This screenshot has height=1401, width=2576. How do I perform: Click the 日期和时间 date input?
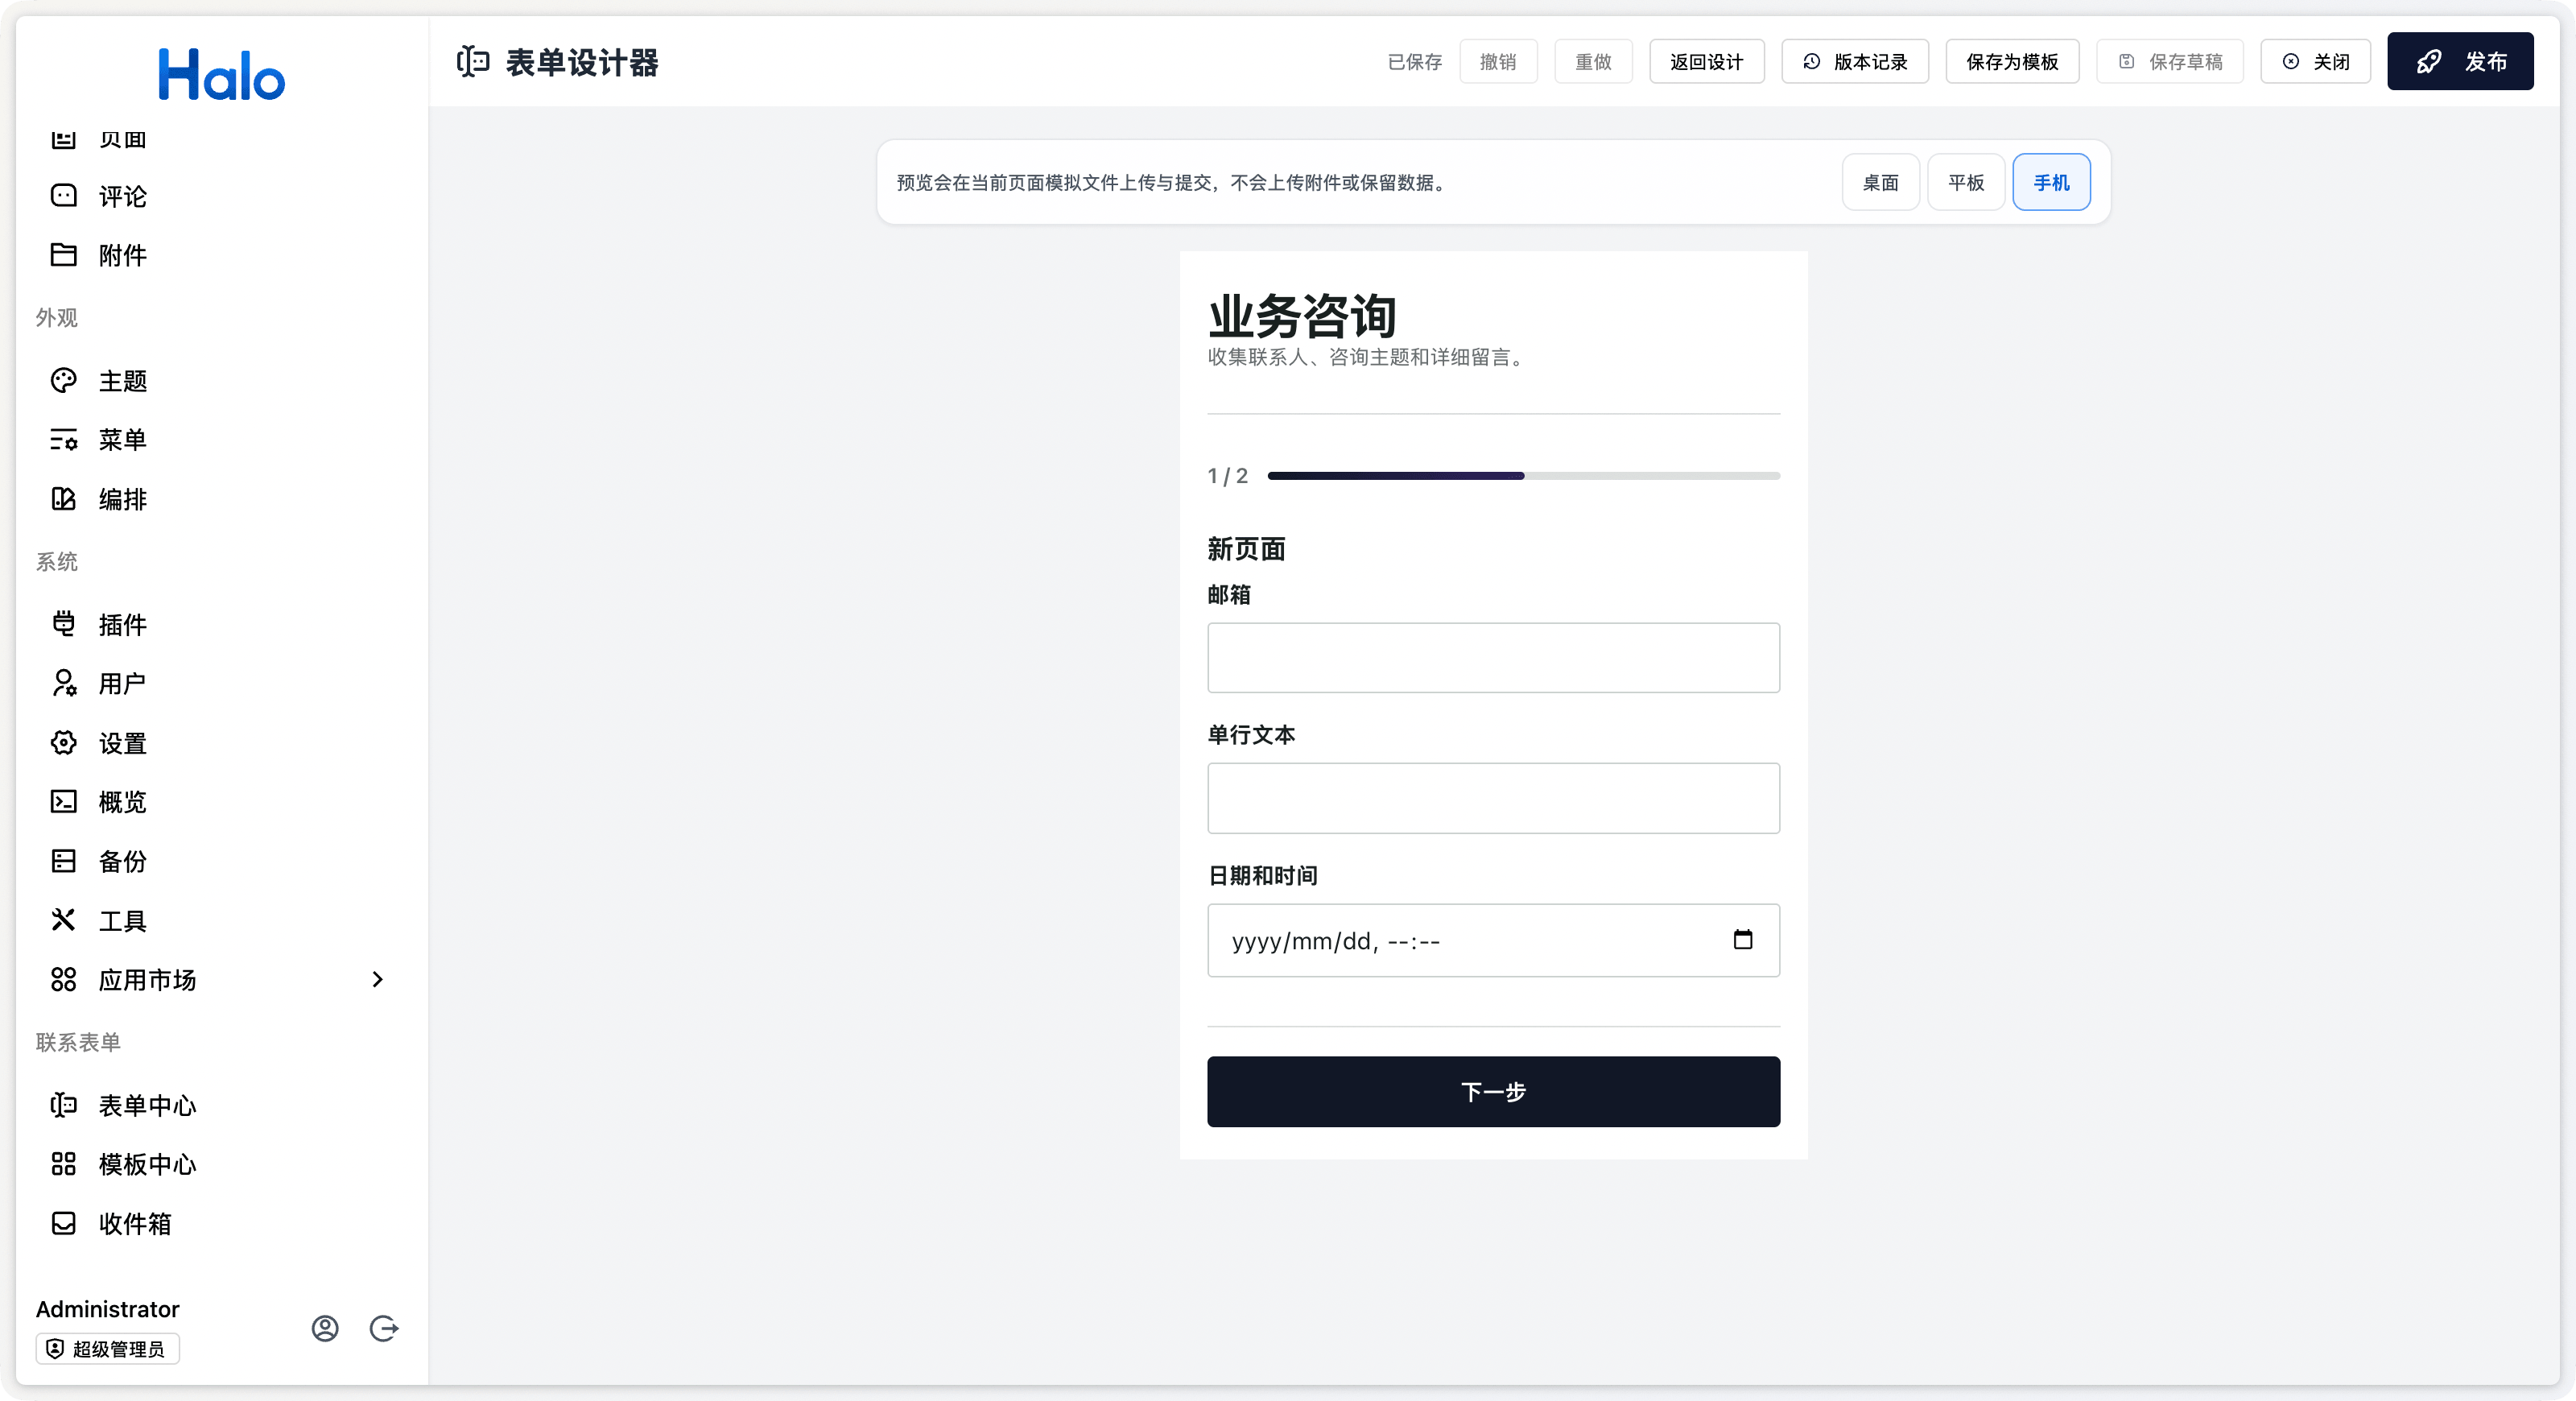click(x=1493, y=940)
